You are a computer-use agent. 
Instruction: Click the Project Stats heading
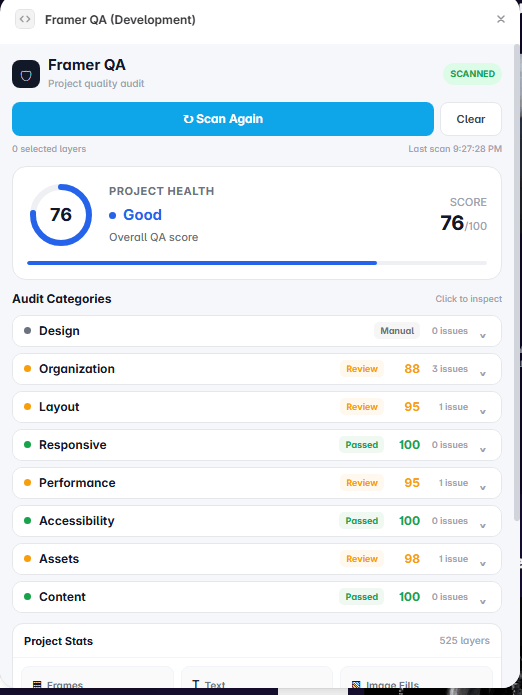[58, 641]
